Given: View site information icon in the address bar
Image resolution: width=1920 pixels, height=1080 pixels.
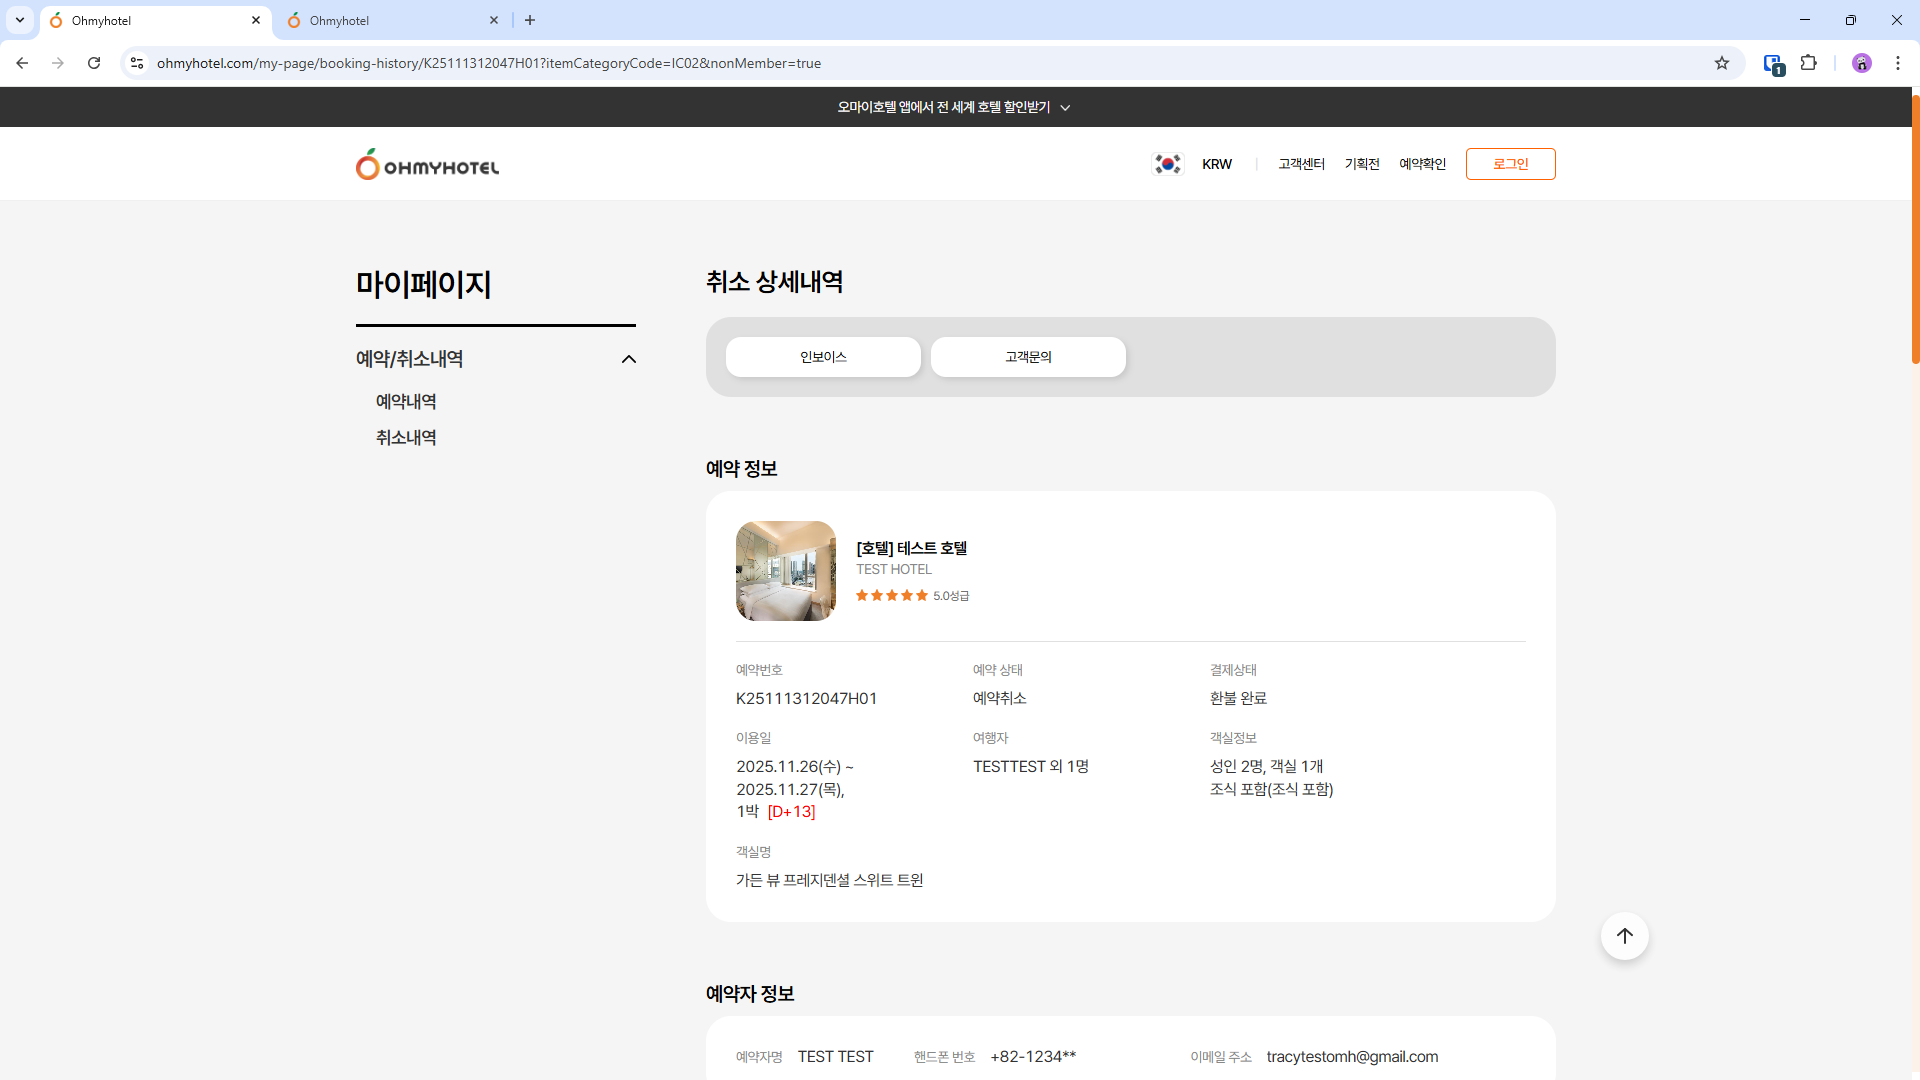Looking at the screenshot, I should click(137, 63).
